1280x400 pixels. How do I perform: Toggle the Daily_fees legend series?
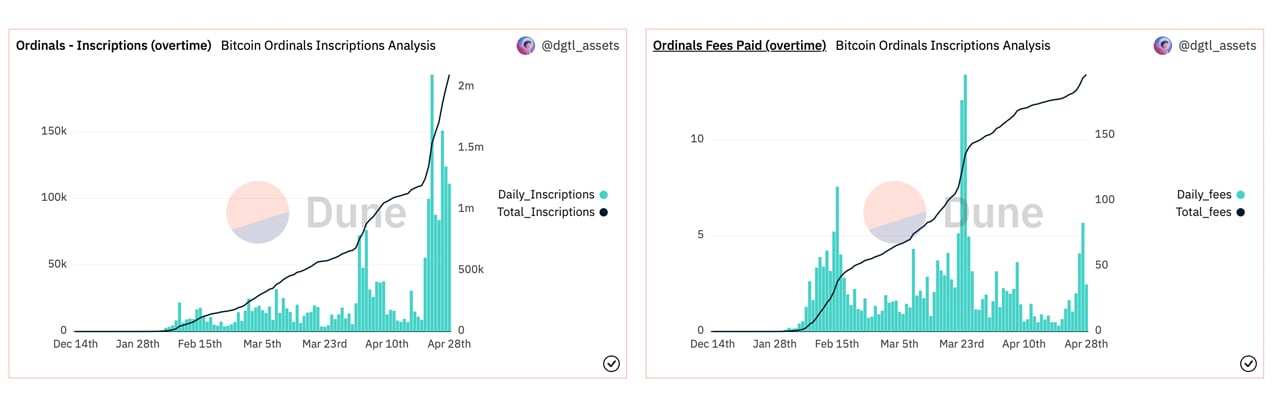pos(1203,195)
